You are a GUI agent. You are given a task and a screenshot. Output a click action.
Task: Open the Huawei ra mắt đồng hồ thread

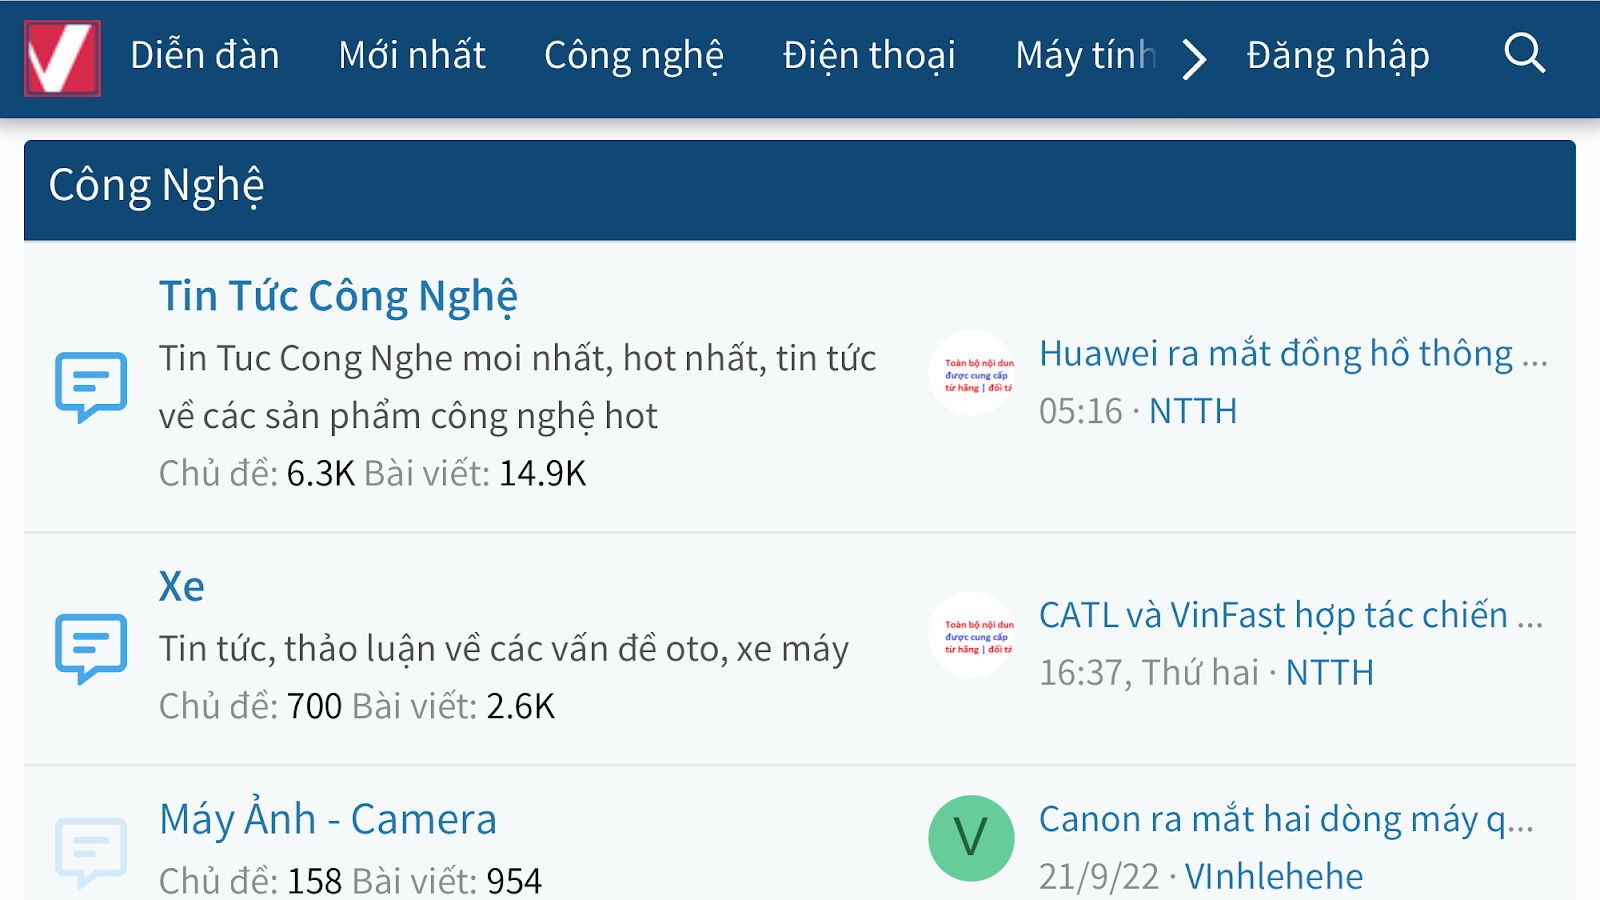1293,354
